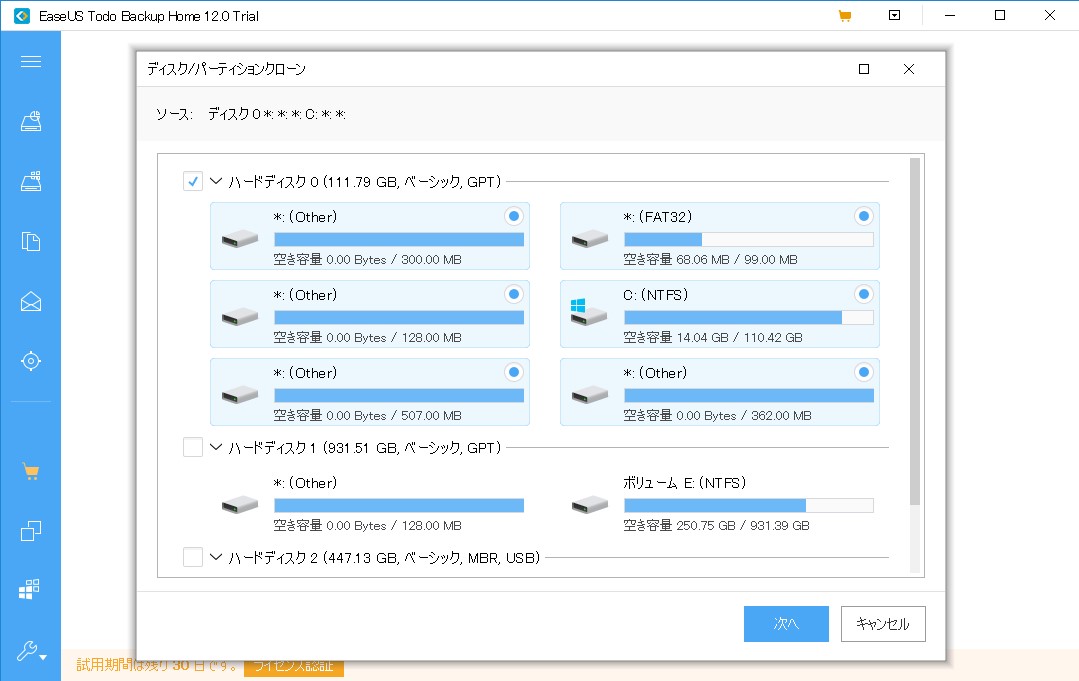This screenshot has height=681, width=1079.
Task: Click the text 空き容量 14.04 GB / 110.42 GB
Action: [x=713, y=337]
